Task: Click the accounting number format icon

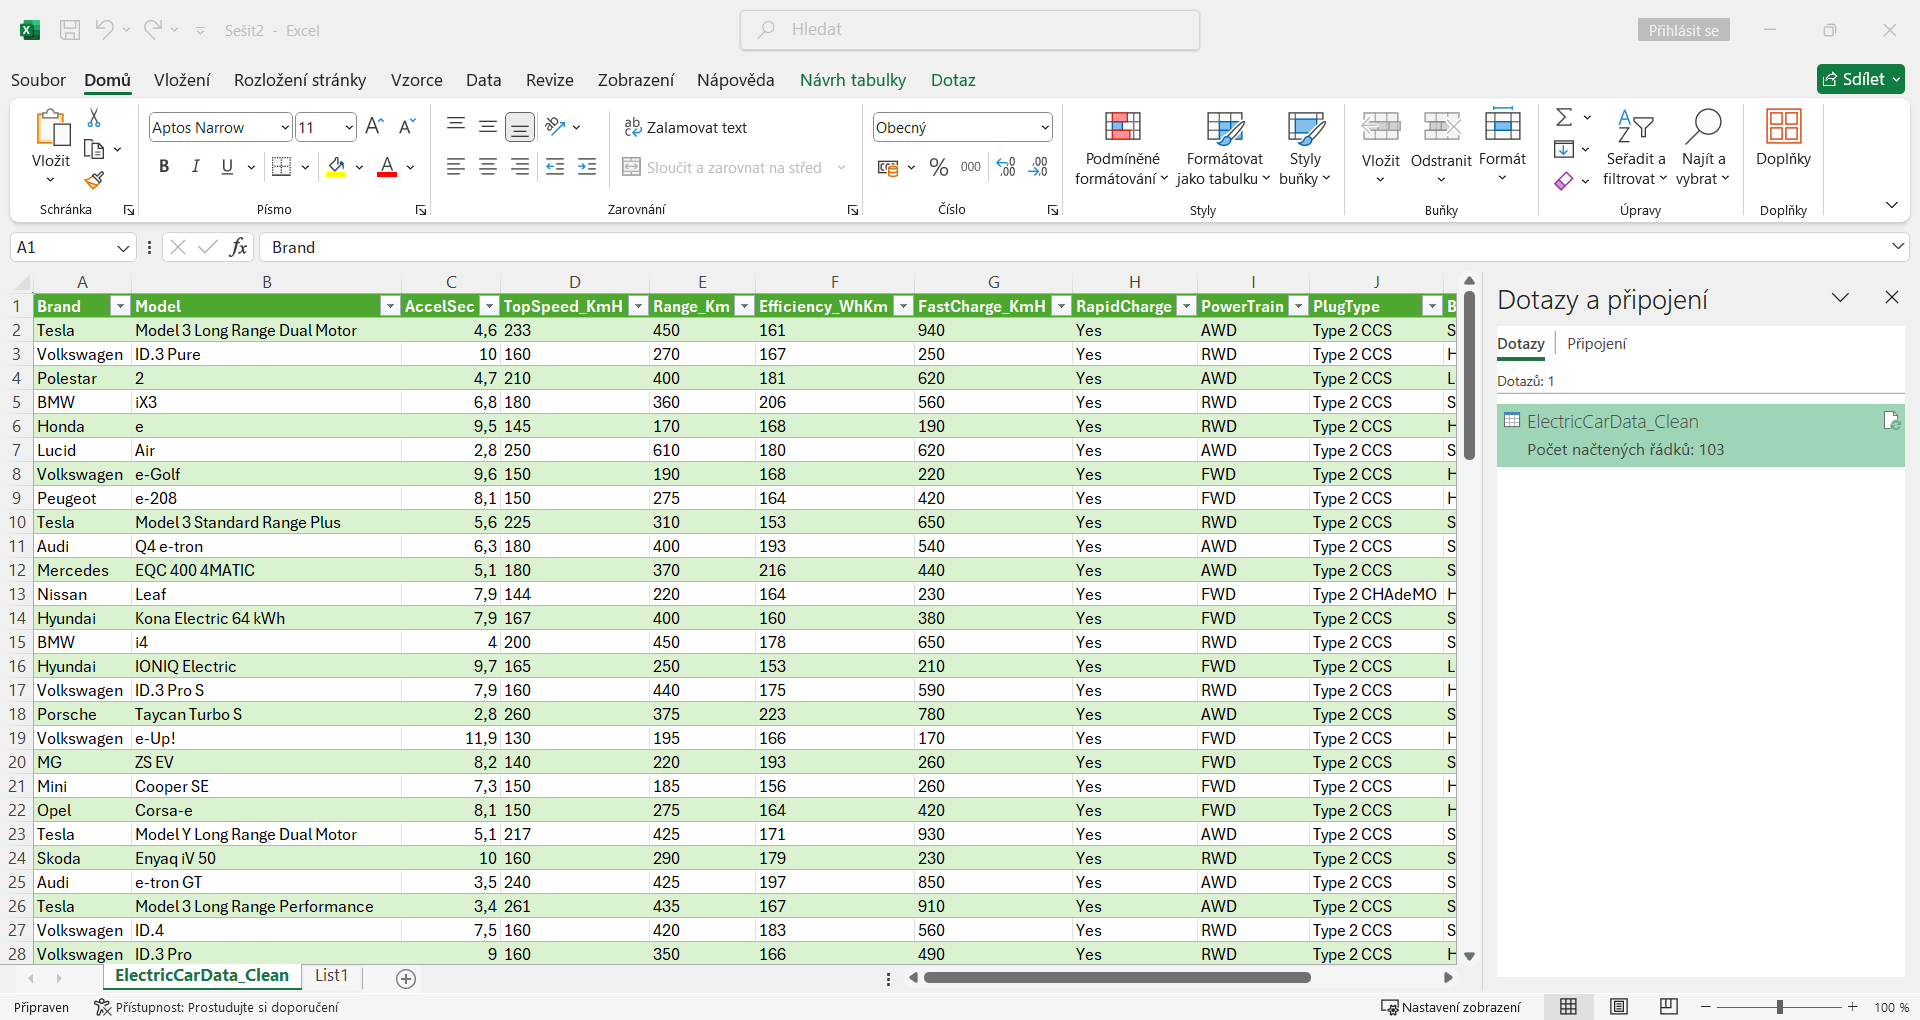Action: [888, 167]
